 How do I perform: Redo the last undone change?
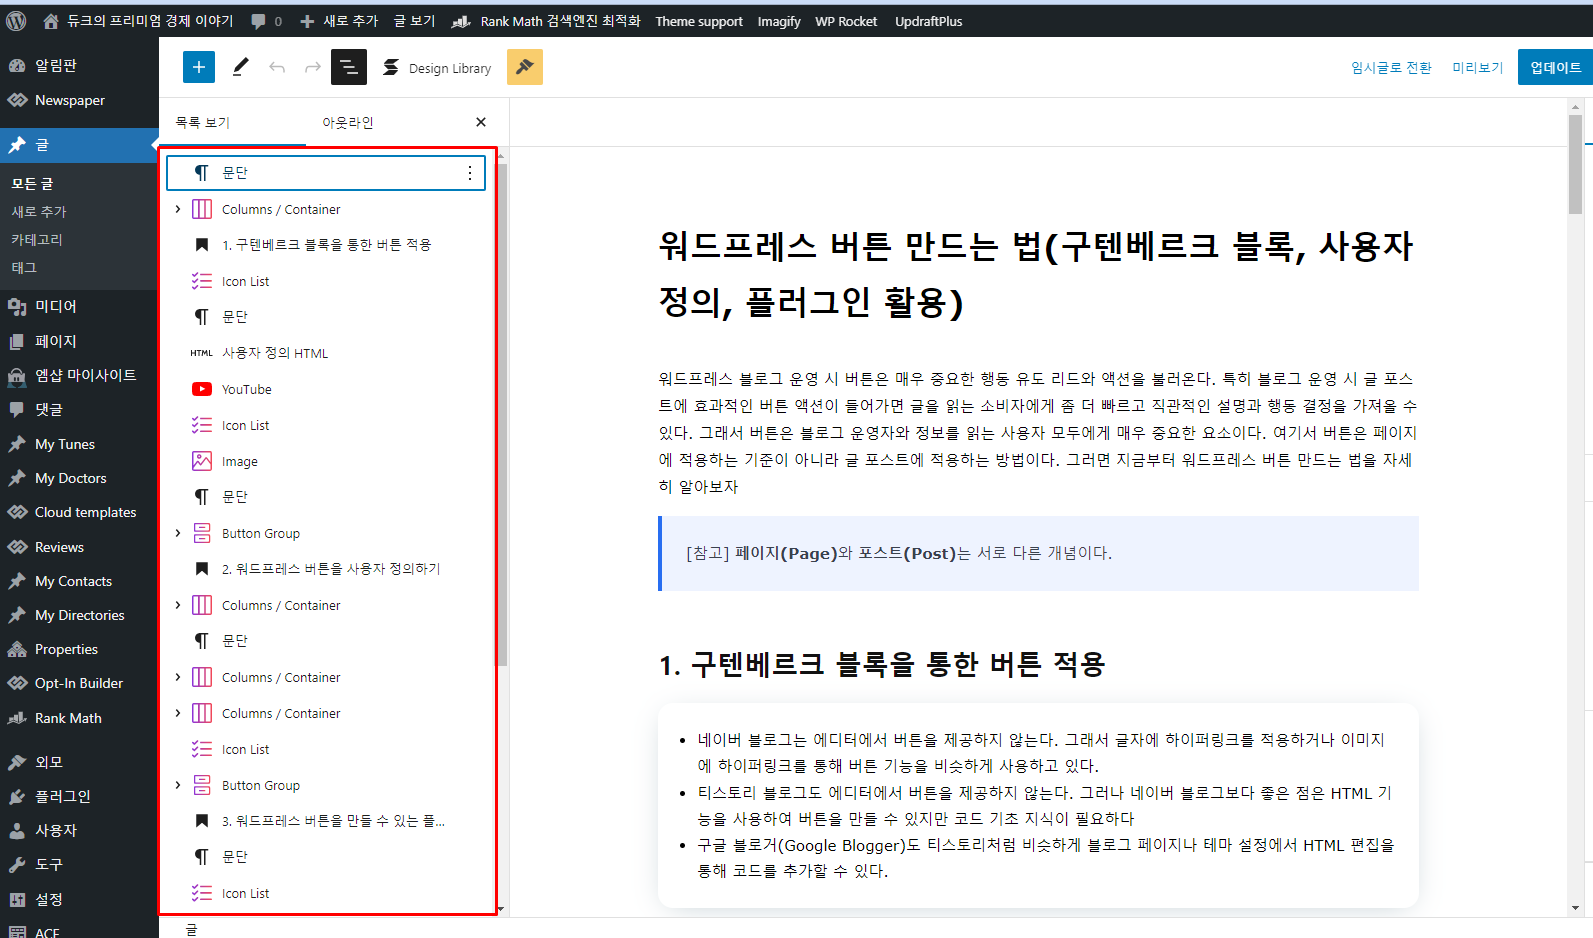[313, 67]
